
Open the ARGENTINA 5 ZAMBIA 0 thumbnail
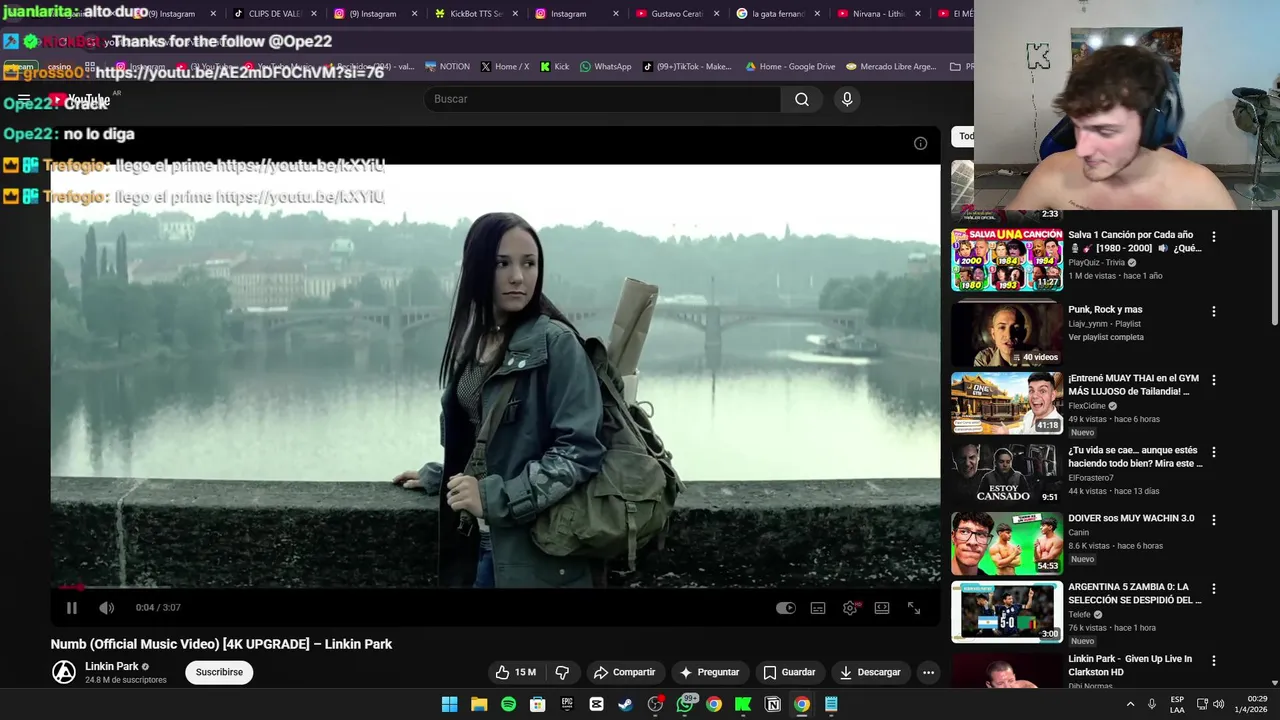tap(1007, 612)
